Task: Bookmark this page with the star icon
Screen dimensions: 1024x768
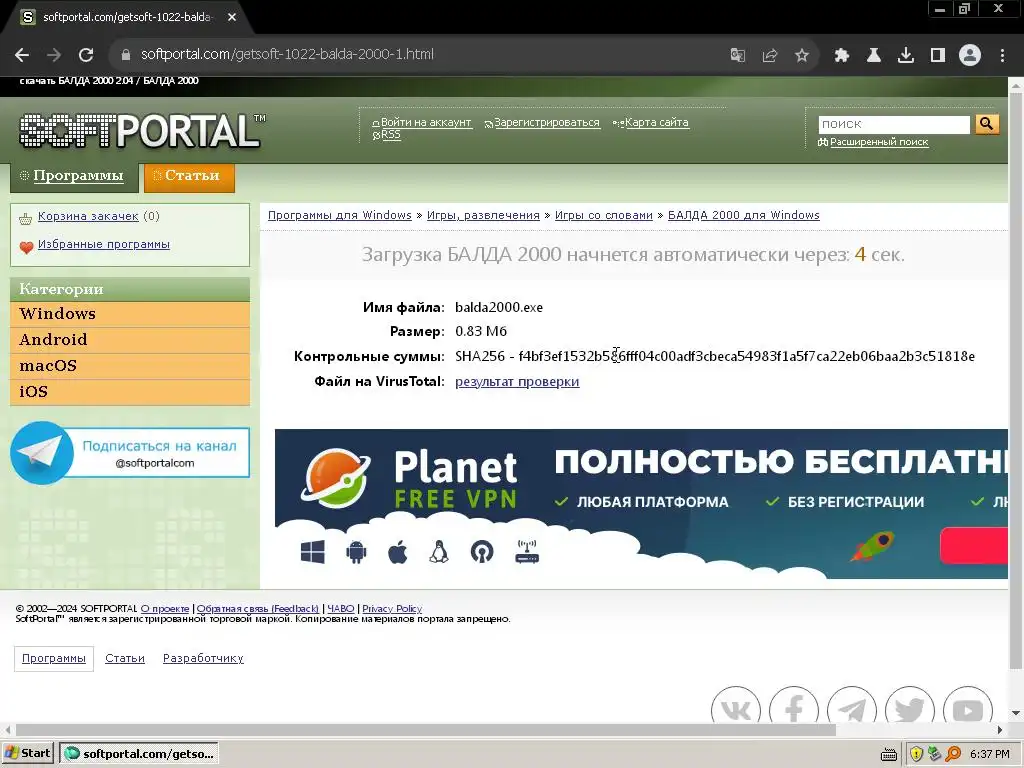Action: point(802,56)
